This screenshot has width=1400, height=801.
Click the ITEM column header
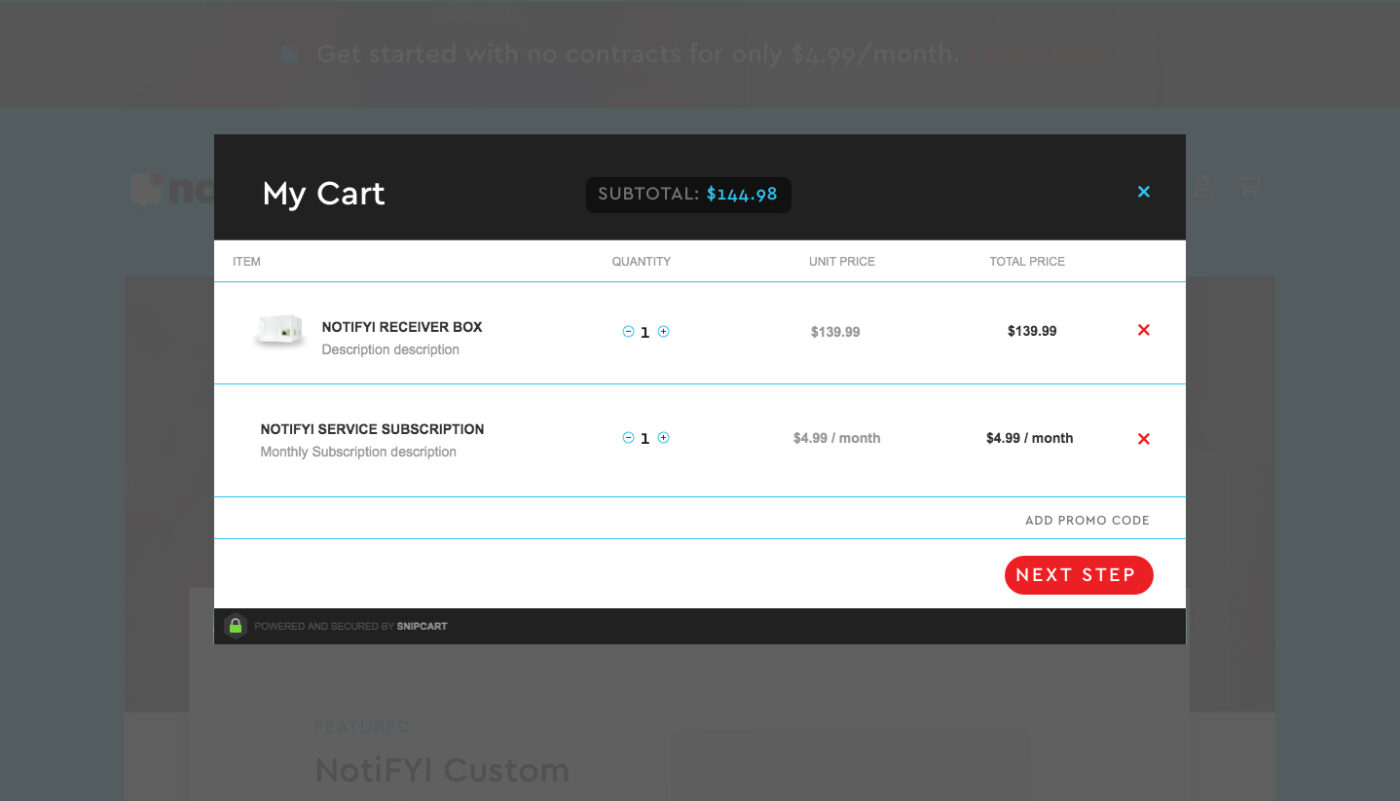point(246,261)
